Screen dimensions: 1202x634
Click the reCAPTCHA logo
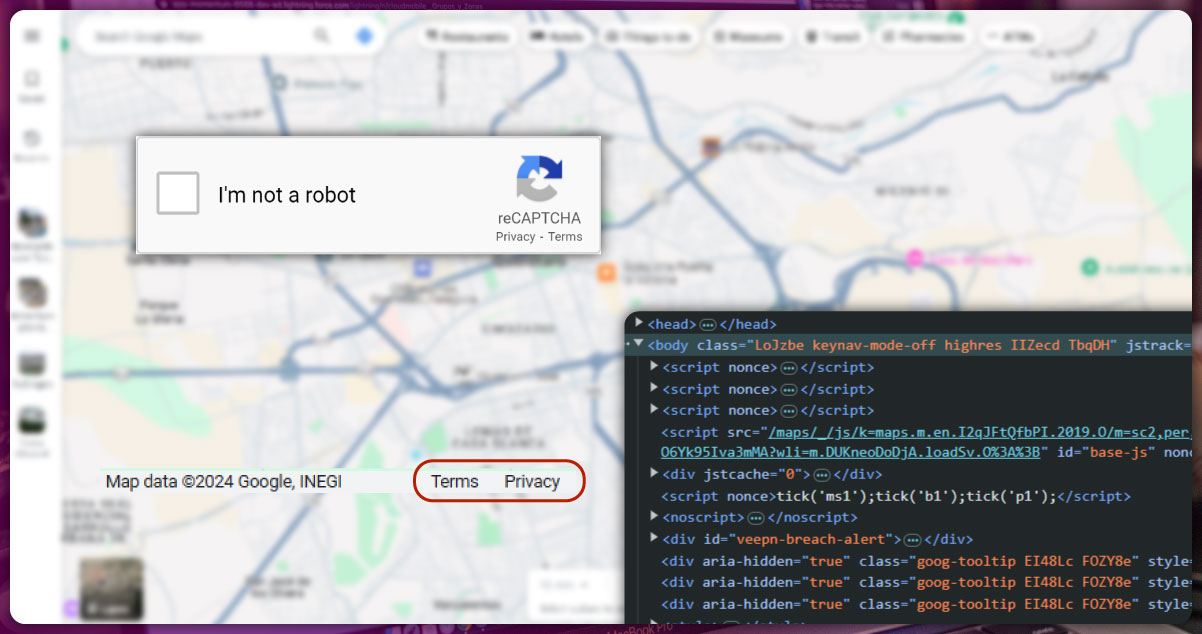(539, 179)
